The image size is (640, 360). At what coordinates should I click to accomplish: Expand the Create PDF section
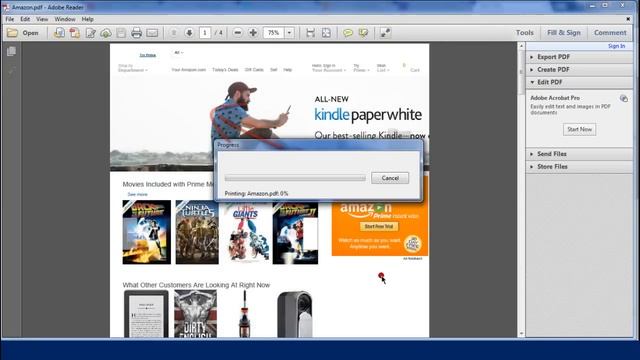(579, 70)
